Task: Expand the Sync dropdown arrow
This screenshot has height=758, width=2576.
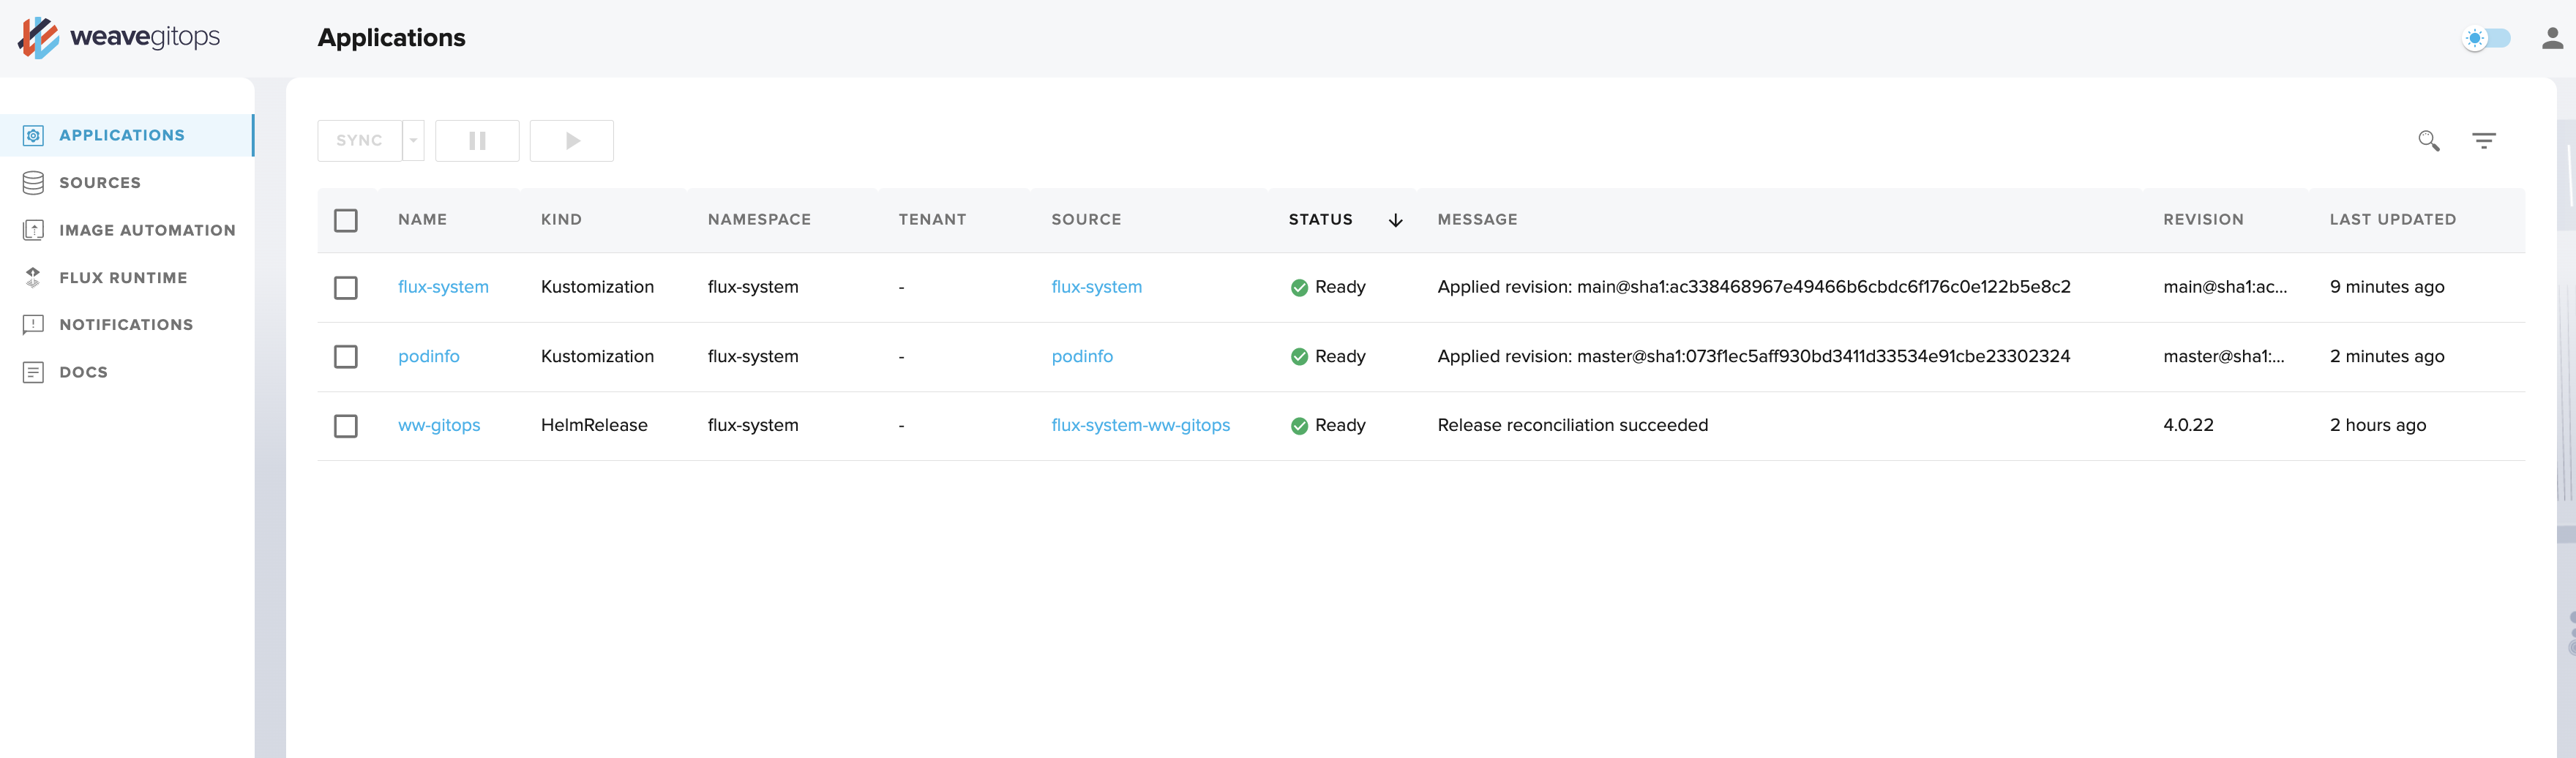Action: 413,140
